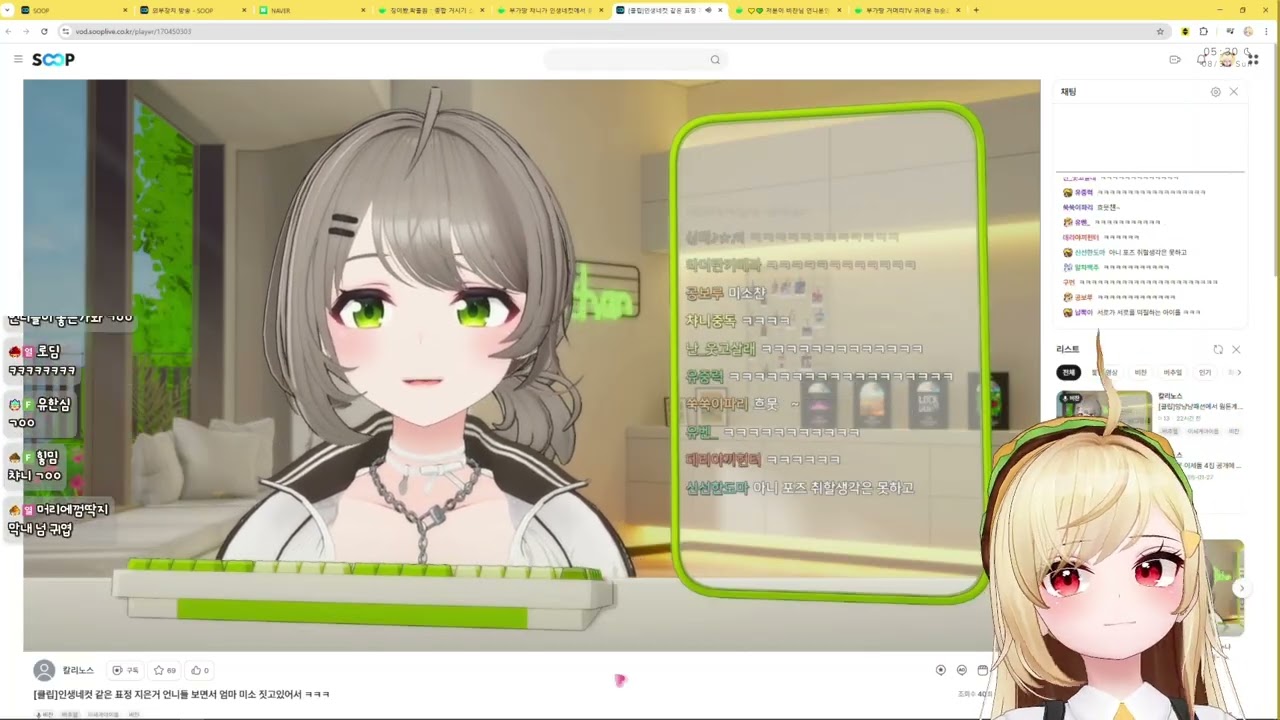The image size is (1280, 720).
Task: Refresh the 리스트 video list
Action: click(1218, 349)
